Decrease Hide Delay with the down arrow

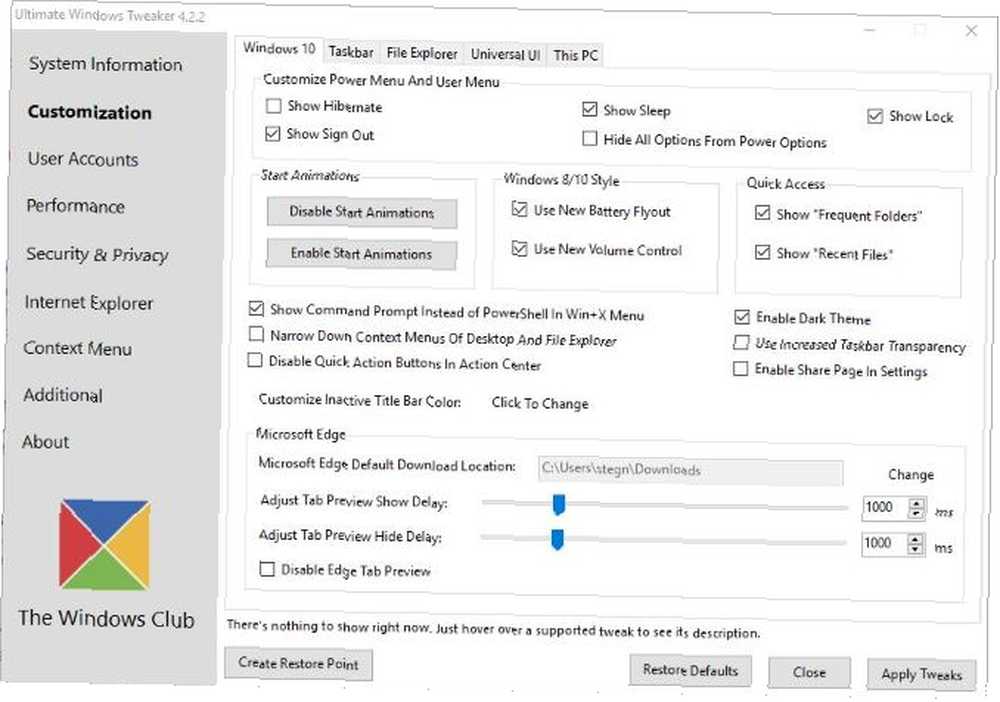point(916,550)
